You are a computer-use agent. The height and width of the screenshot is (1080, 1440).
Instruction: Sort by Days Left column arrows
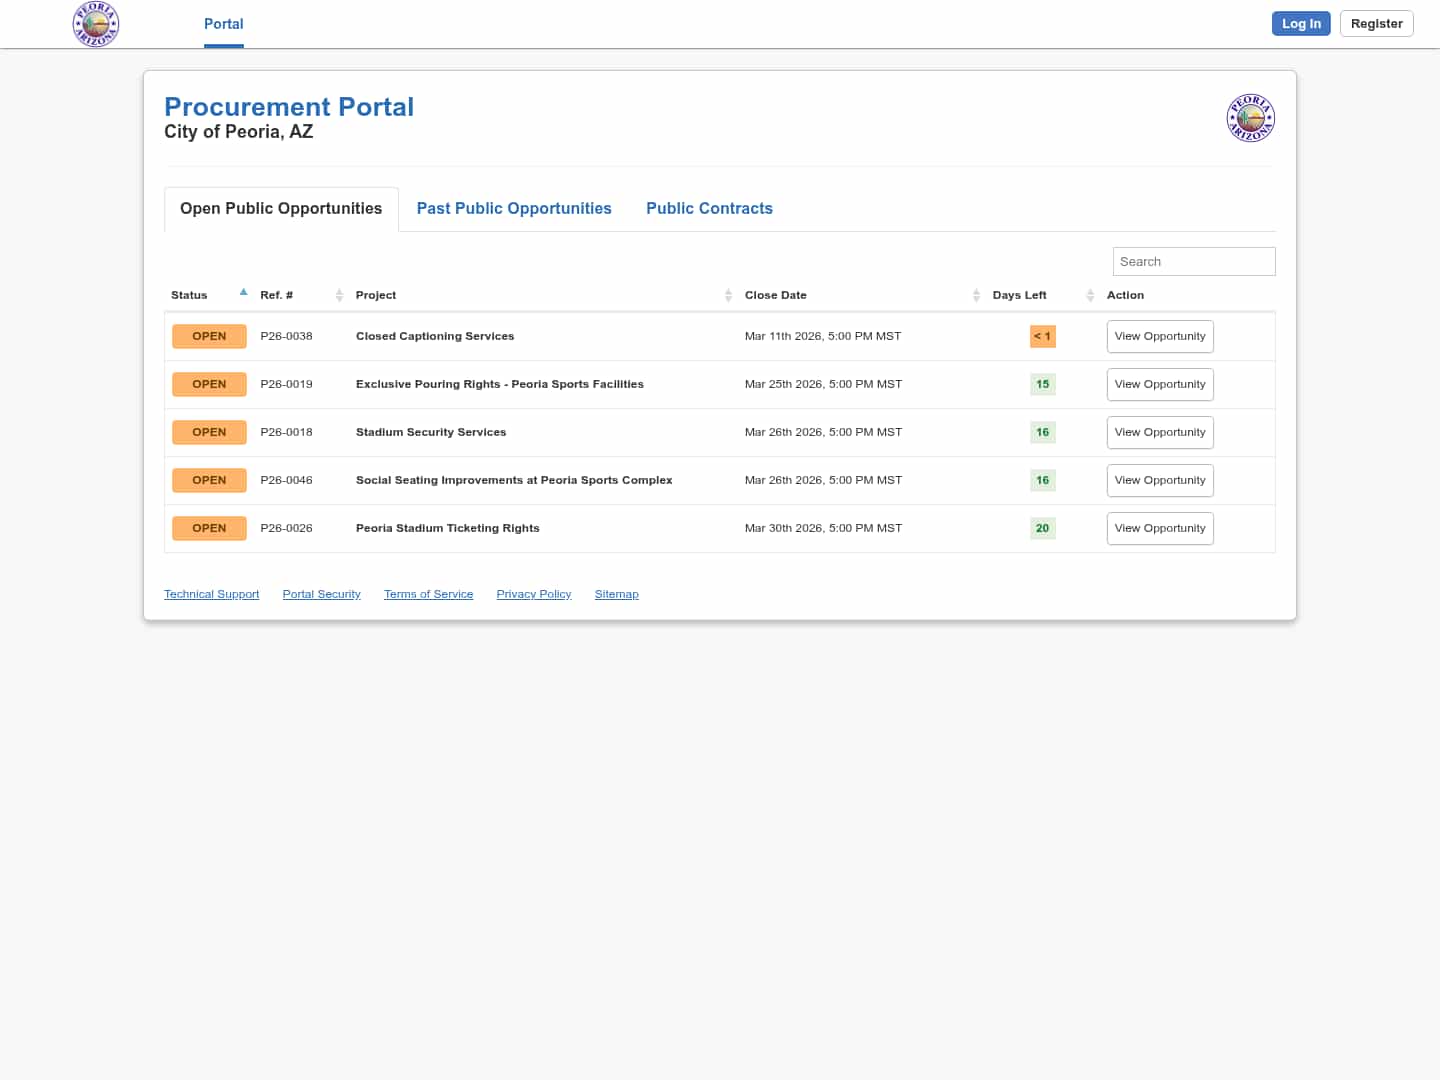pos(1090,295)
